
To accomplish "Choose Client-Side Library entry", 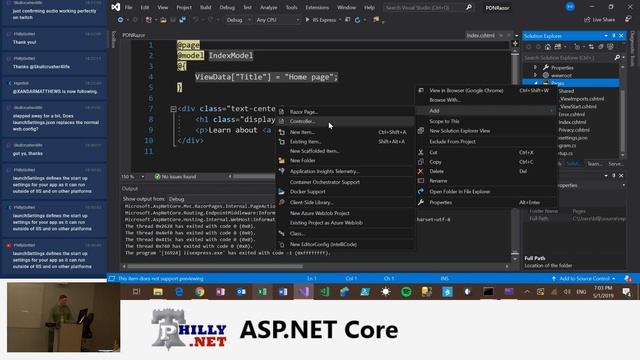I will [x=345, y=202].
